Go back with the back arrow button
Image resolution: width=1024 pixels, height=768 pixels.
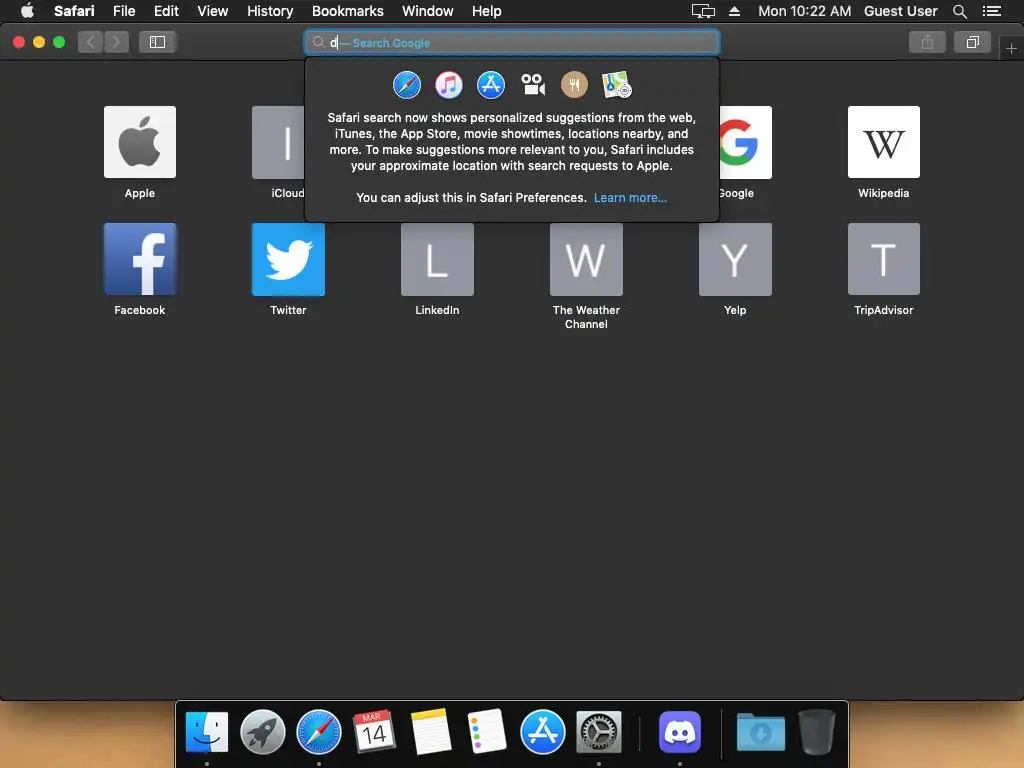tap(91, 42)
